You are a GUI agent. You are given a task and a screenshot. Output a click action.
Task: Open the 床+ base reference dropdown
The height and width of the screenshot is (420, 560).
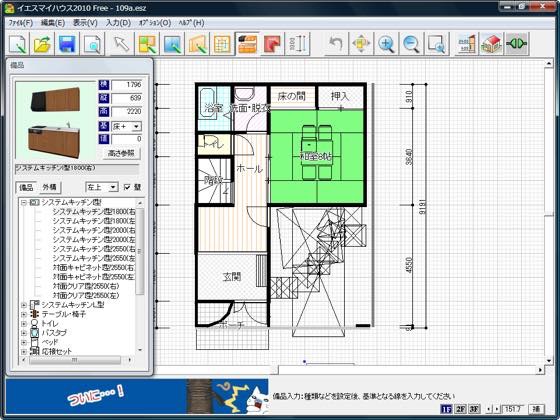pos(136,126)
